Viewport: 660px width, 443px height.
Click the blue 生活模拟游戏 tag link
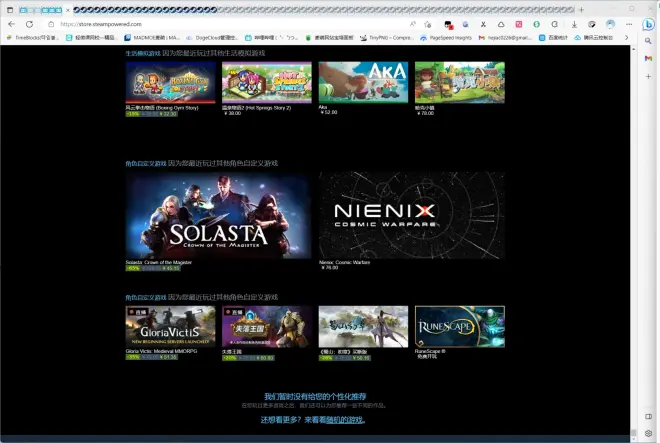pyautogui.click(x=143, y=53)
